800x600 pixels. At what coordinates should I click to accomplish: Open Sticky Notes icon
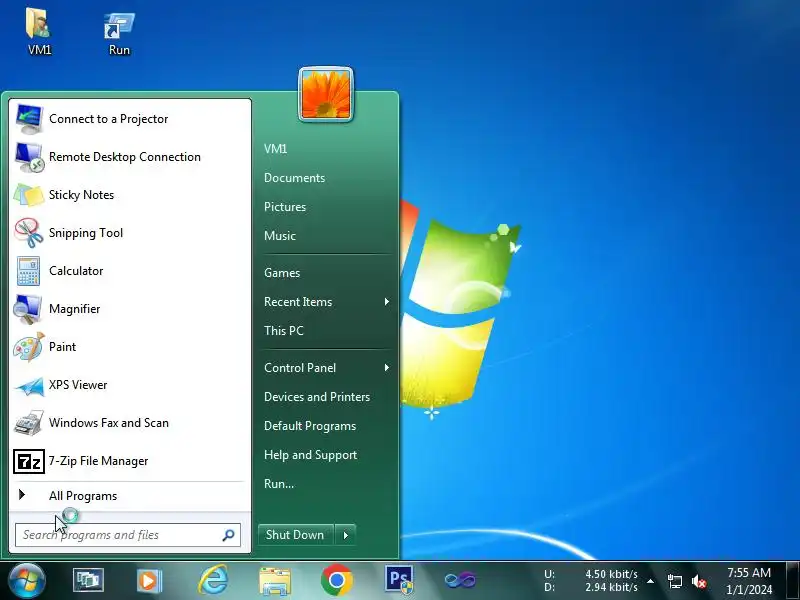(29, 195)
